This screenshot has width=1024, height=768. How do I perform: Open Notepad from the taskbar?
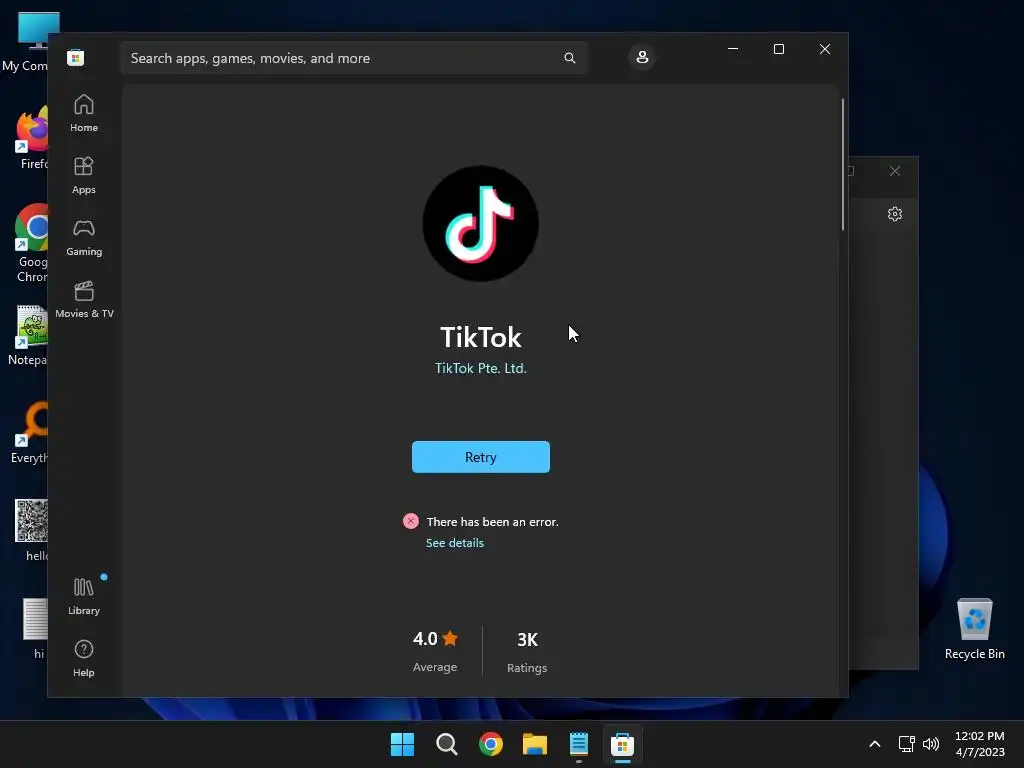tap(579, 744)
